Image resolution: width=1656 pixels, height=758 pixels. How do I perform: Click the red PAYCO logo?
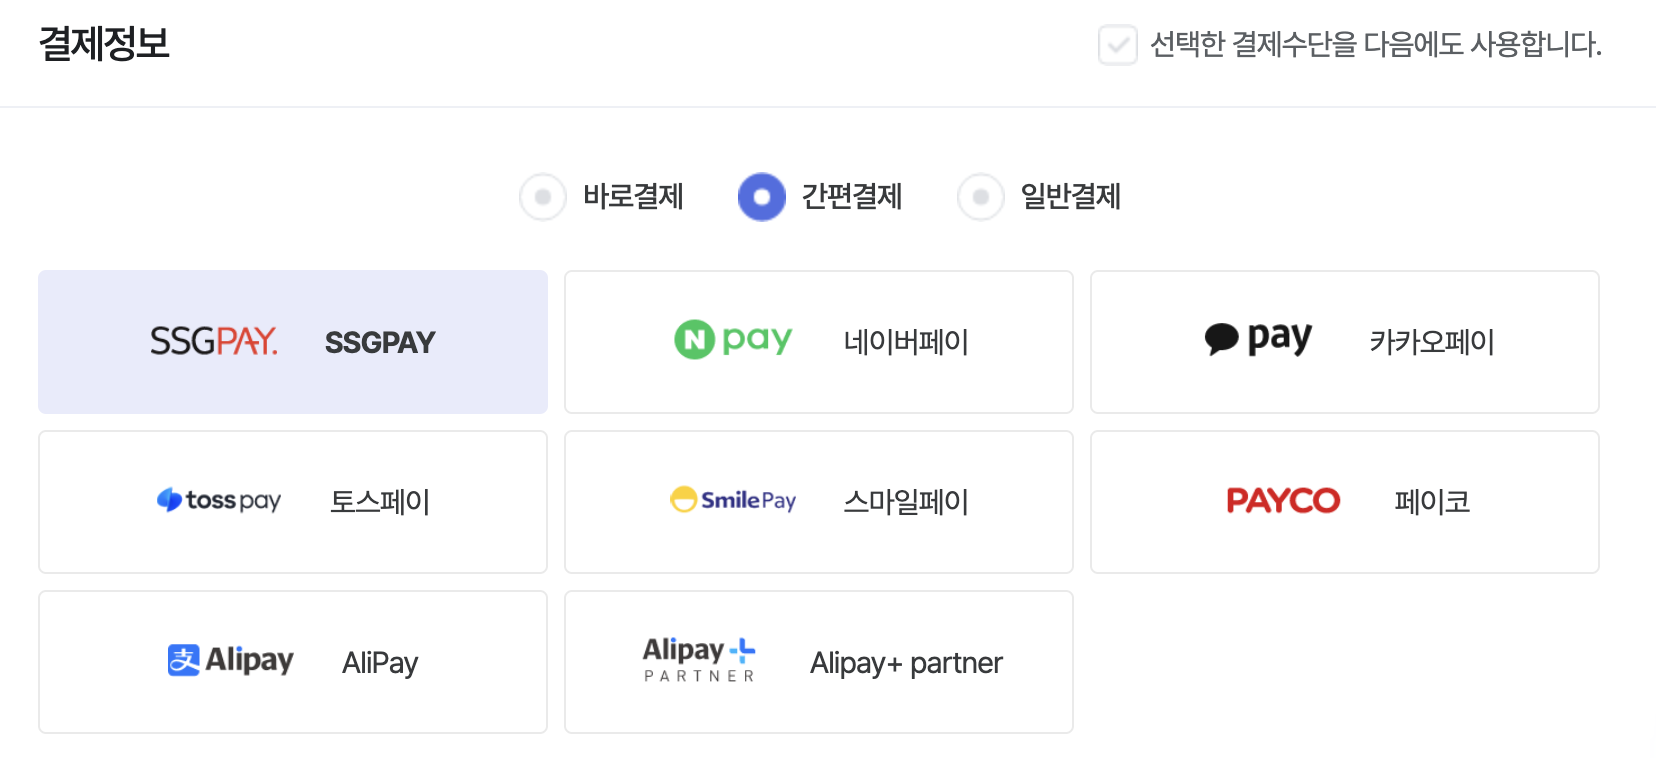(1283, 501)
